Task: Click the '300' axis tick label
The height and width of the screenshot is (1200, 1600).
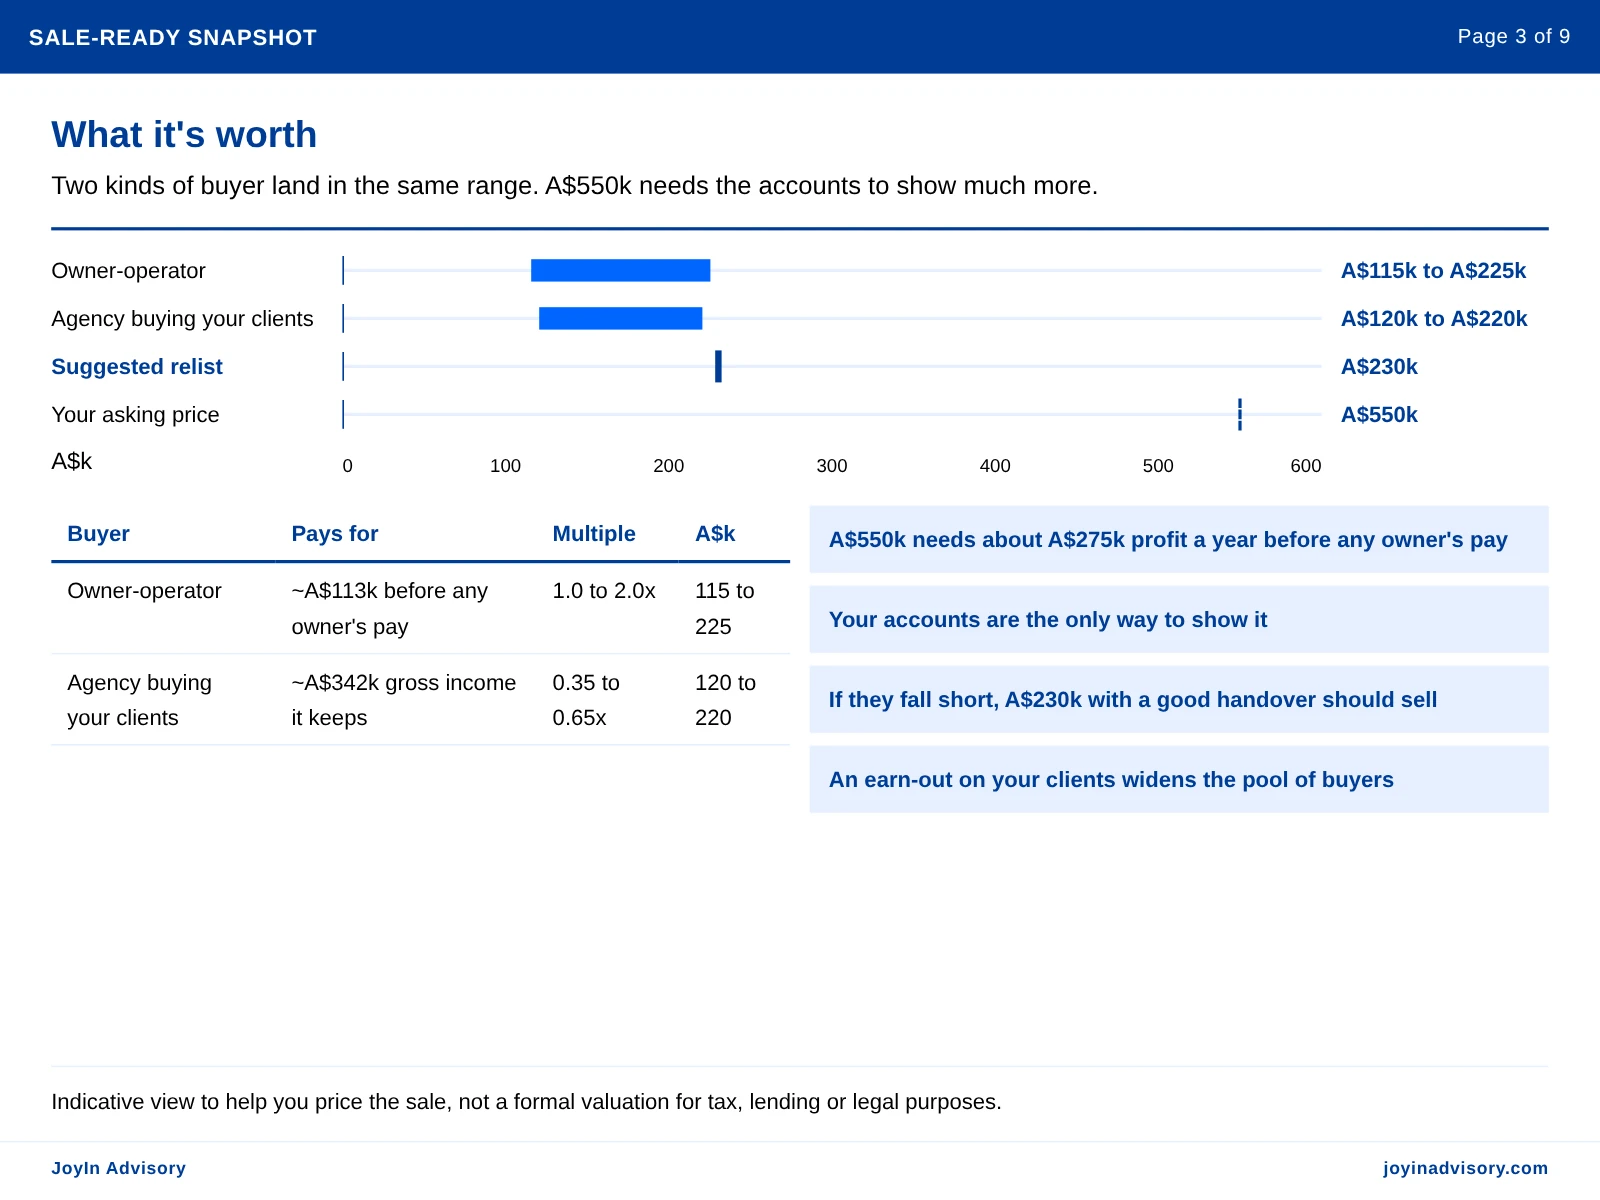Action: (832, 466)
